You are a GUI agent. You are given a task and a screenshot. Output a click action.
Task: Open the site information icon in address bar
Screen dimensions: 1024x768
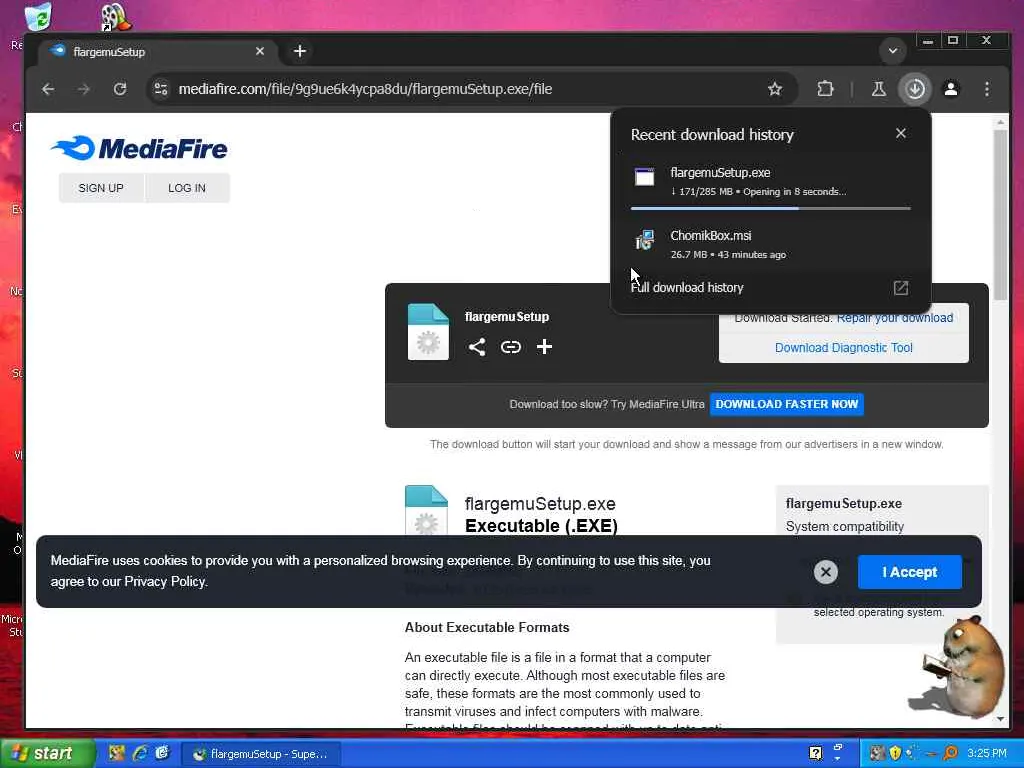pyautogui.click(x=161, y=89)
